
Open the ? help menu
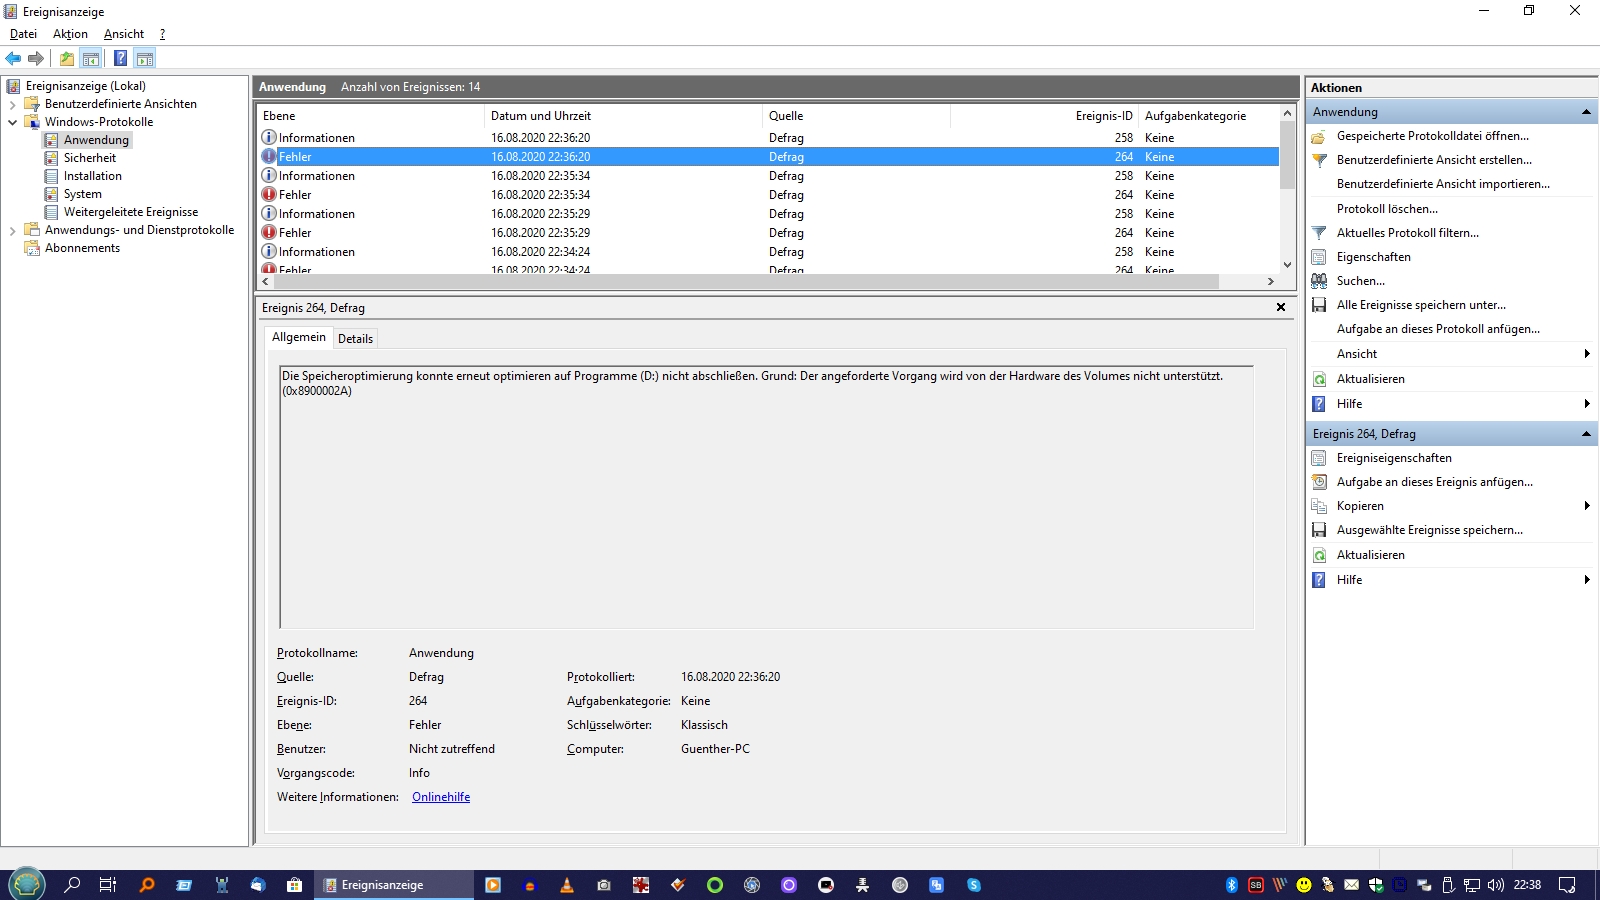(x=162, y=34)
